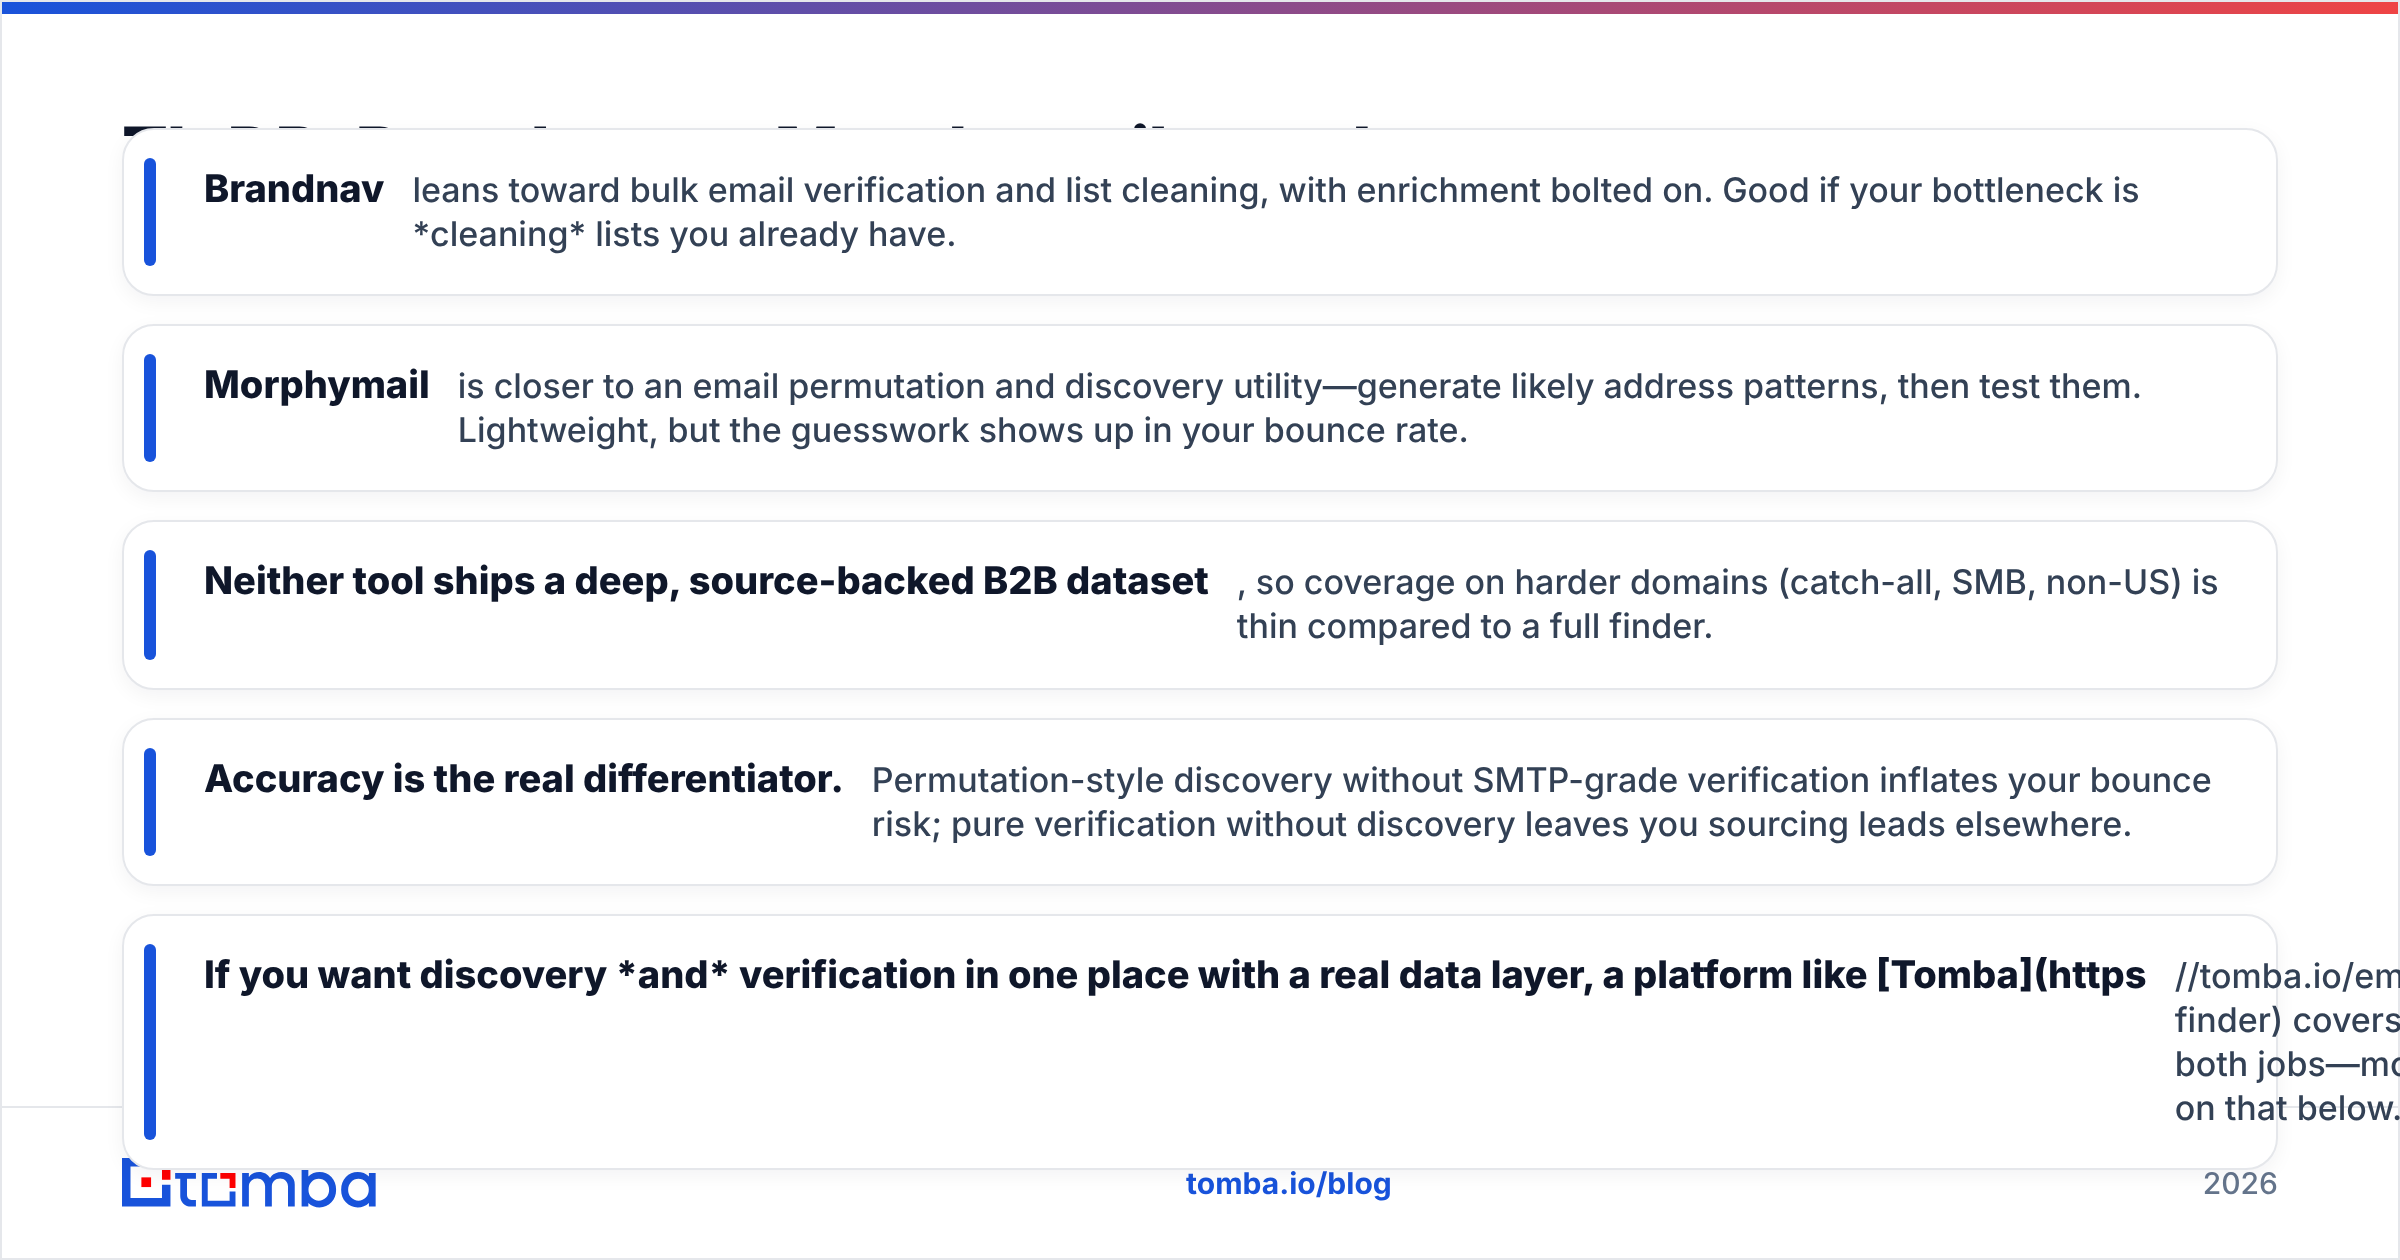This screenshot has height=1260, width=2400.
Task: Click 'so coverage on harder domains' description
Action: click(x=1727, y=604)
